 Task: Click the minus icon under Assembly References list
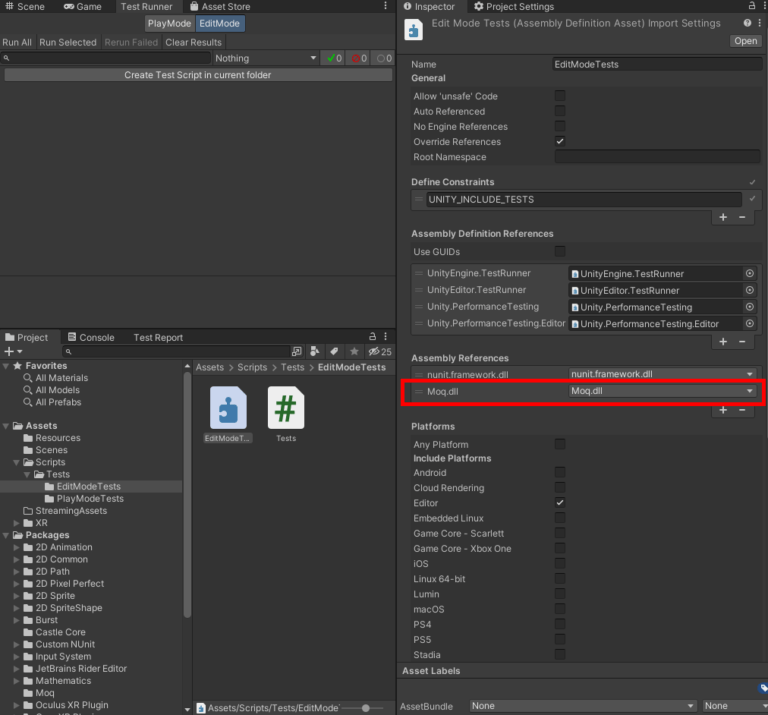click(742, 410)
